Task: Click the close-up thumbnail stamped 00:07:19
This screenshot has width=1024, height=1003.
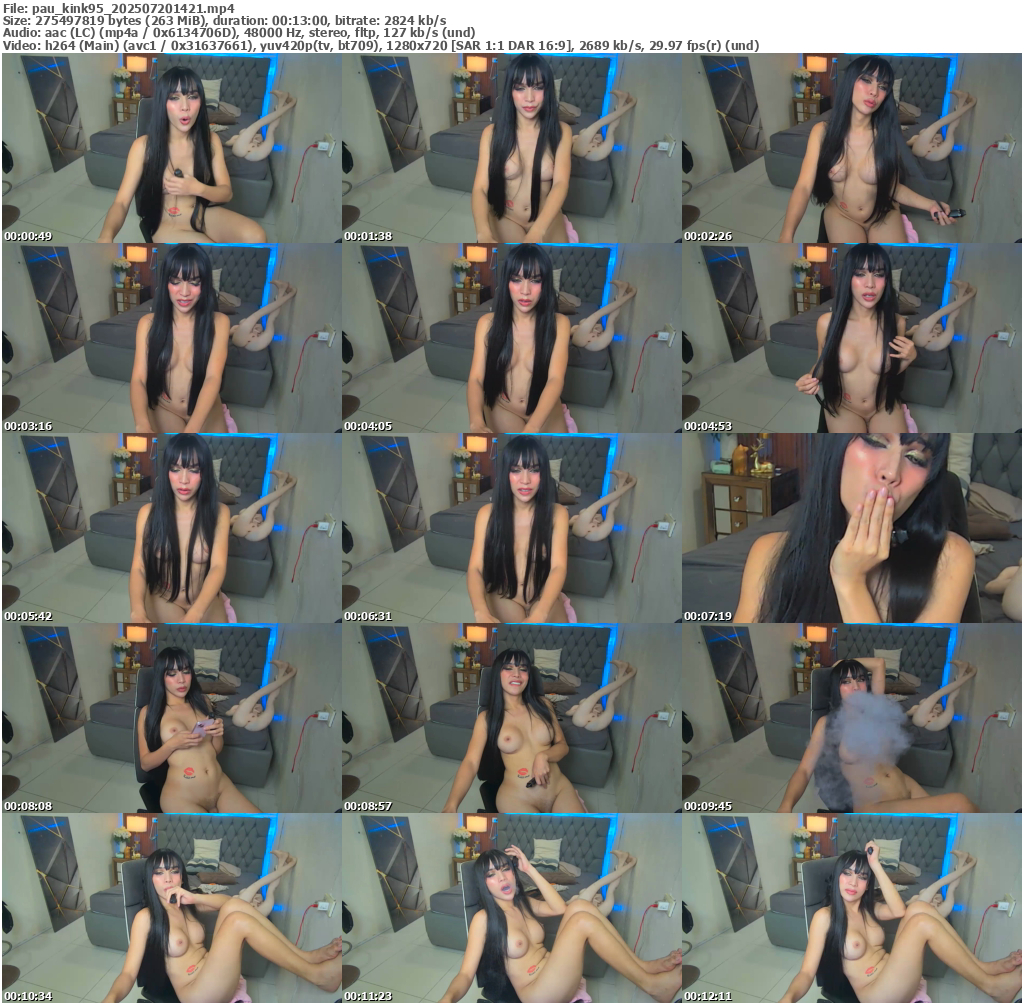Action: click(852, 528)
